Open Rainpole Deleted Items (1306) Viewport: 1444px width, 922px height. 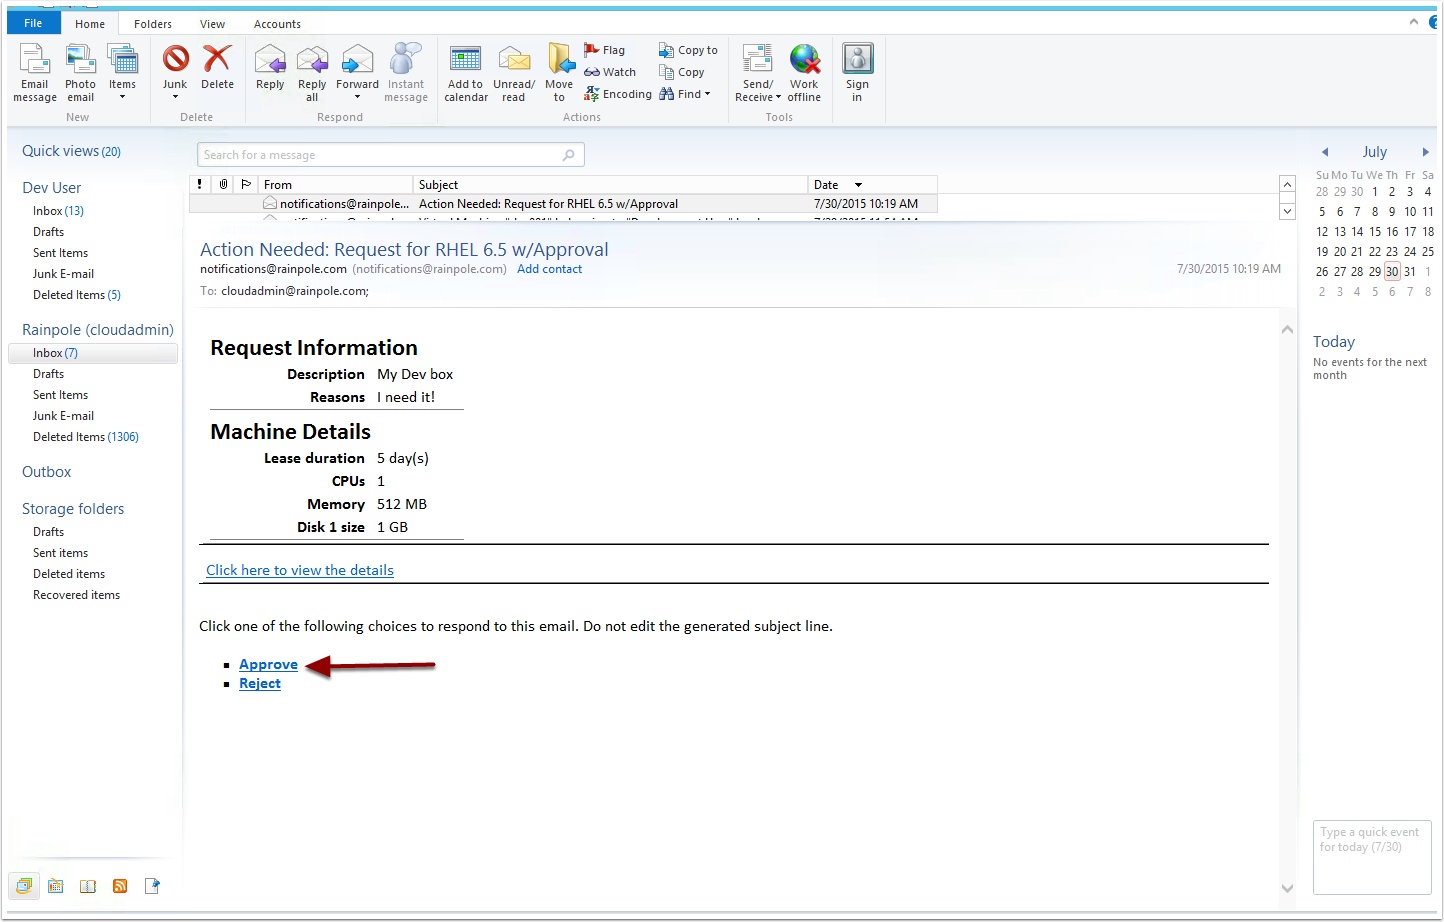coord(86,437)
